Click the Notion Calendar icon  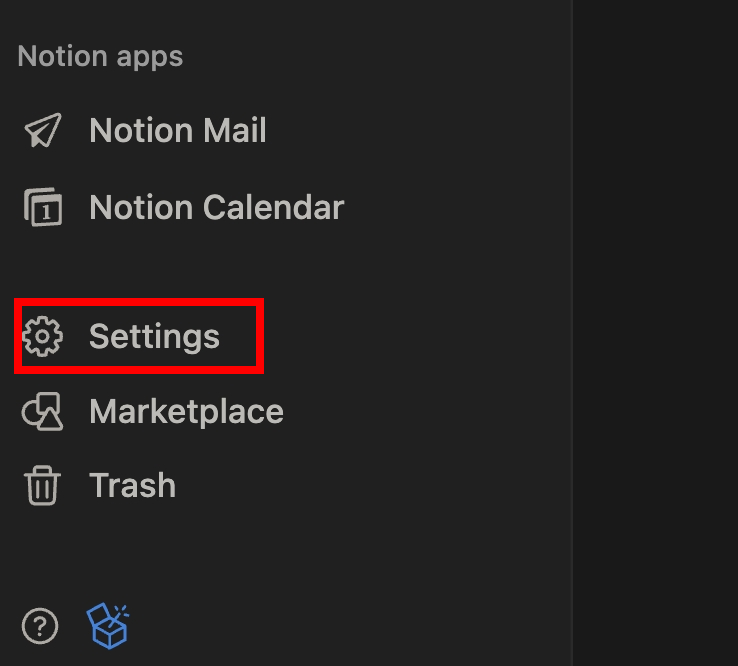42,208
